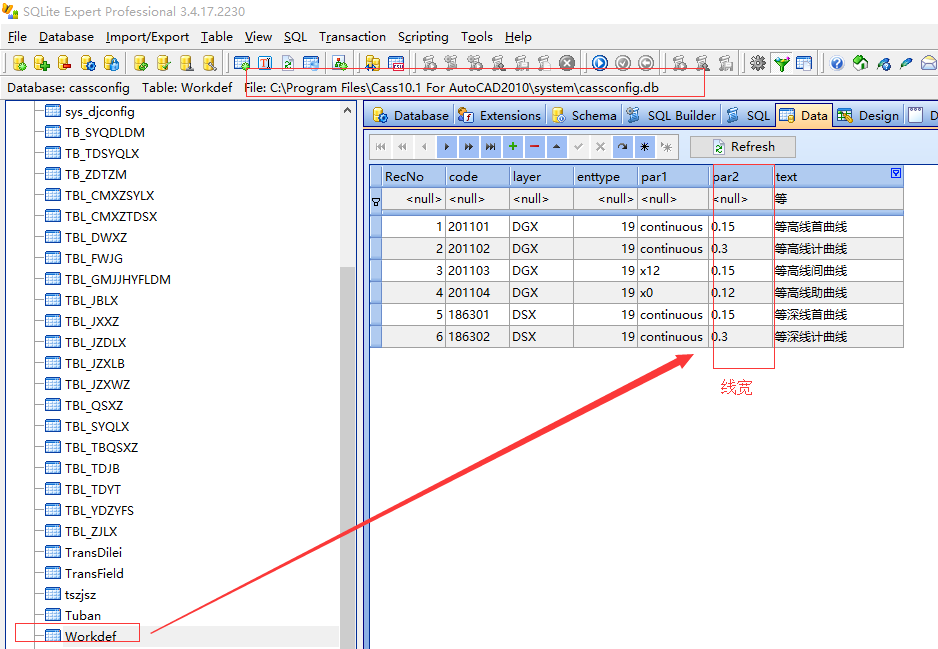The width and height of the screenshot is (938, 649).
Task: Open the SQL menu
Action: 296,37
